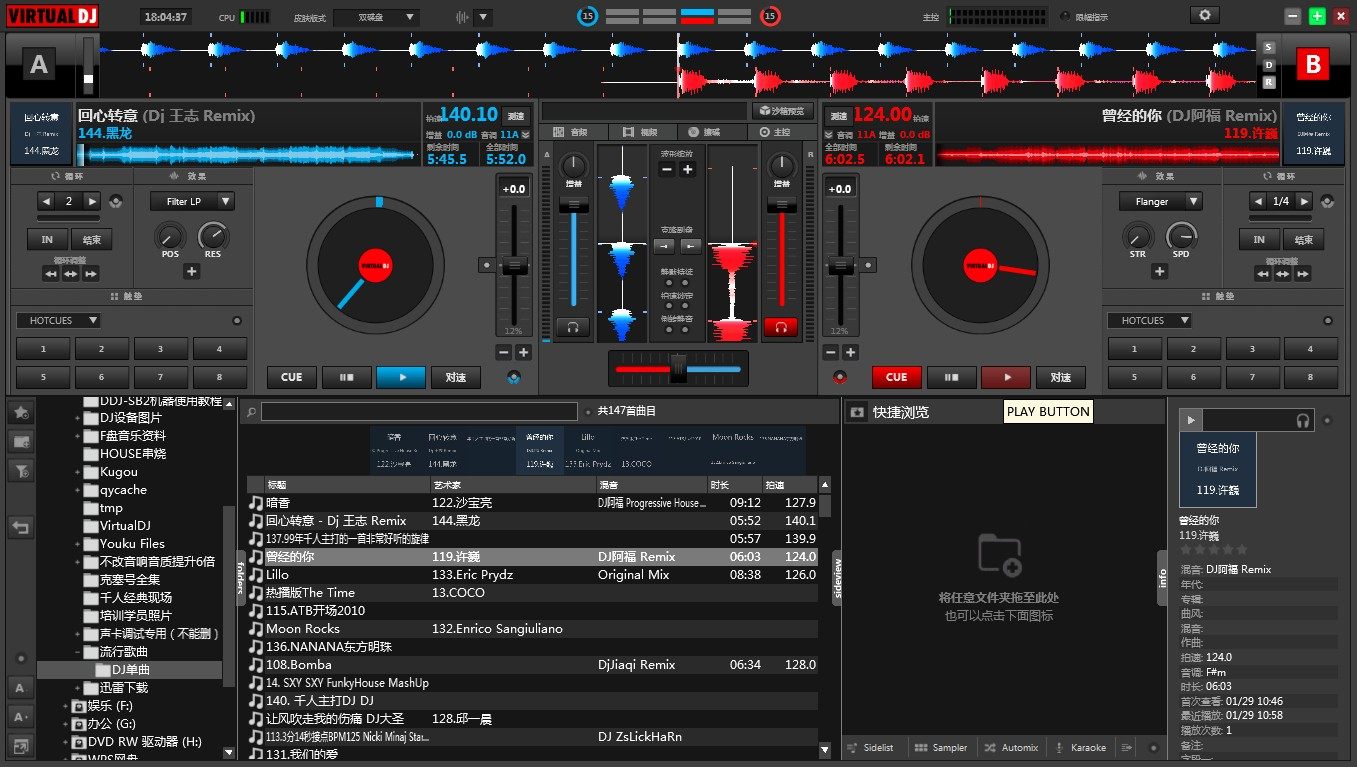Open Filter LP effect dropdown

coord(193,201)
